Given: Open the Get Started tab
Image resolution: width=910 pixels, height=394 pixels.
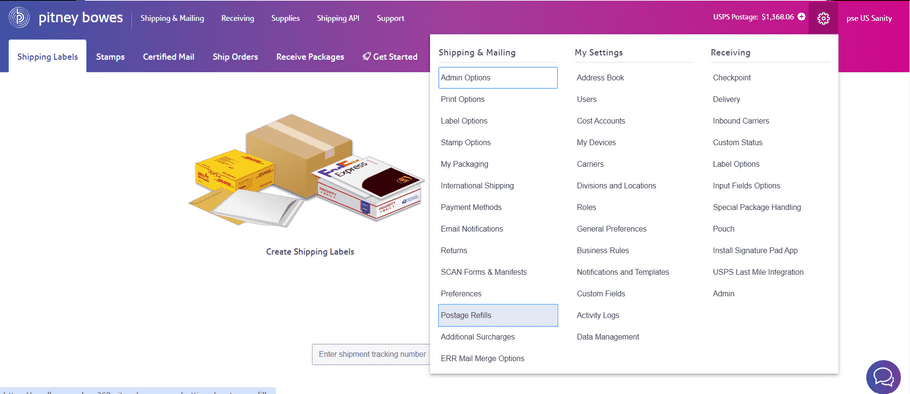Looking at the screenshot, I should [x=390, y=57].
